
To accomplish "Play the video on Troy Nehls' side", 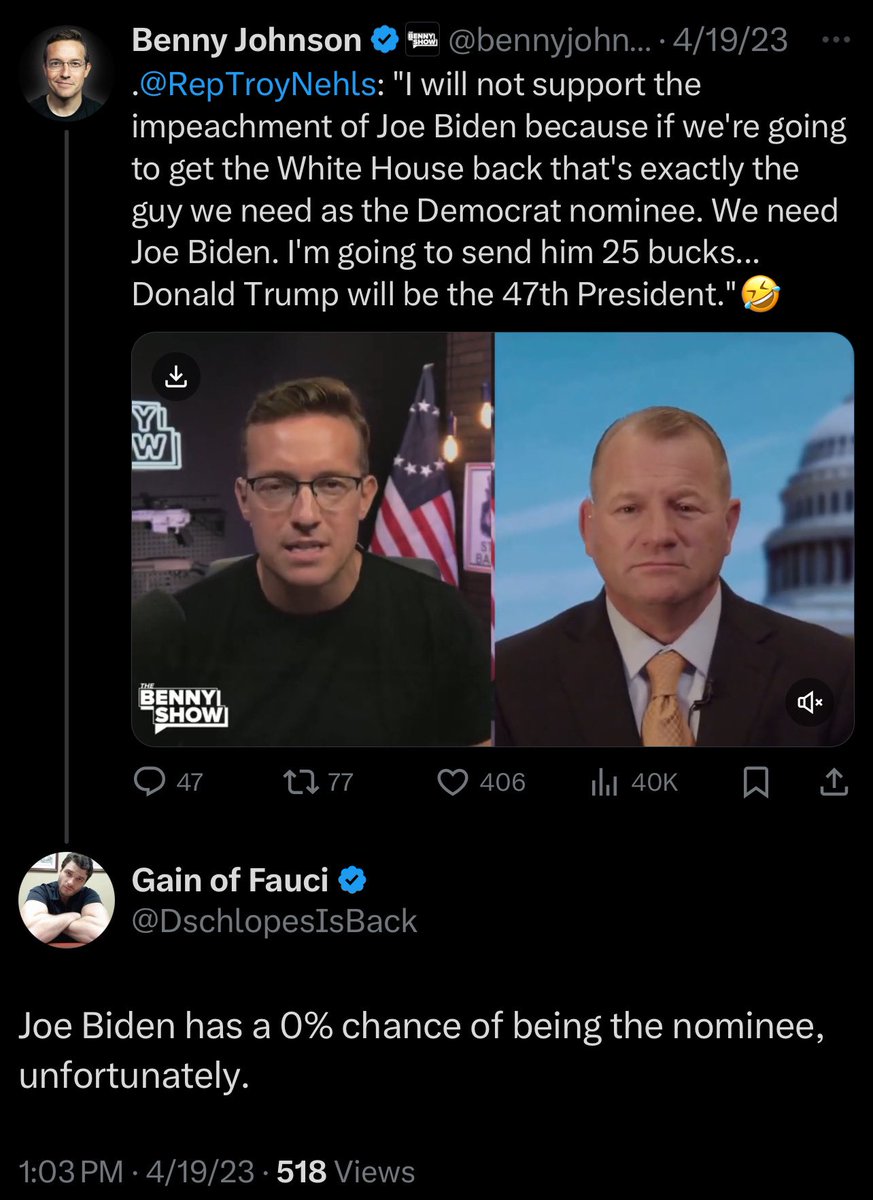I will pos(674,540).
